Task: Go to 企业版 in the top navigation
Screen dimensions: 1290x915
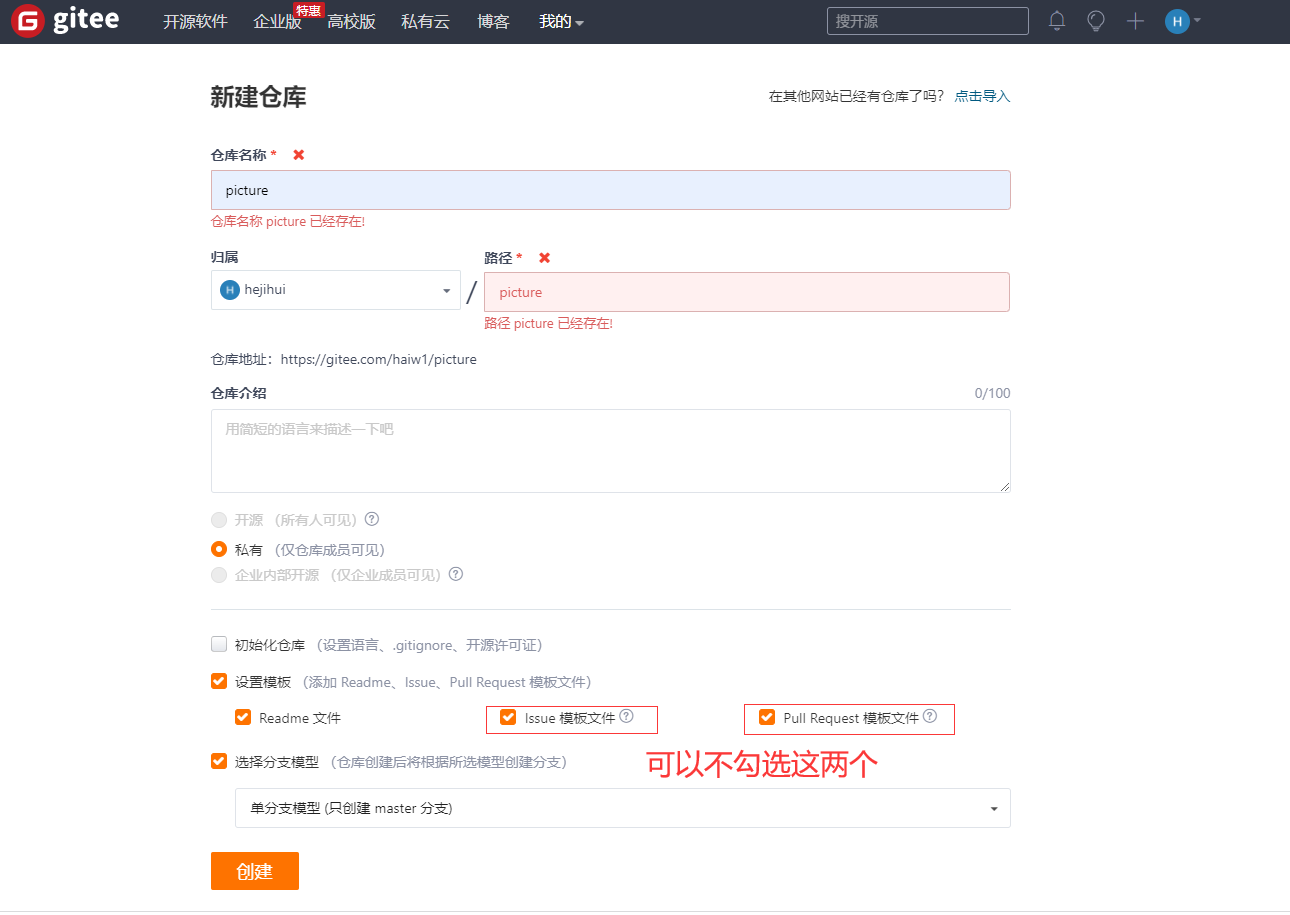Action: (x=277, y=22)
